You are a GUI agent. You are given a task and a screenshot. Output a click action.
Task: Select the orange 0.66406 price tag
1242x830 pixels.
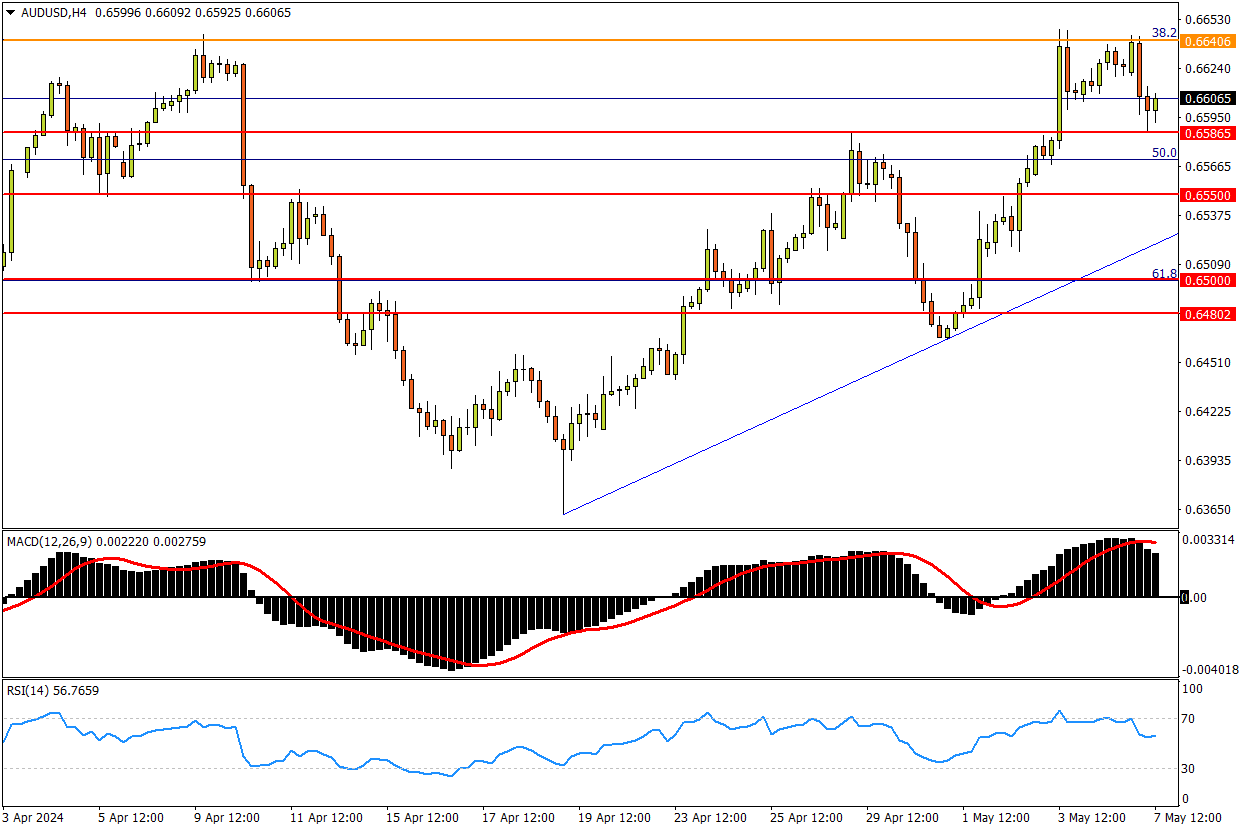1209,41
